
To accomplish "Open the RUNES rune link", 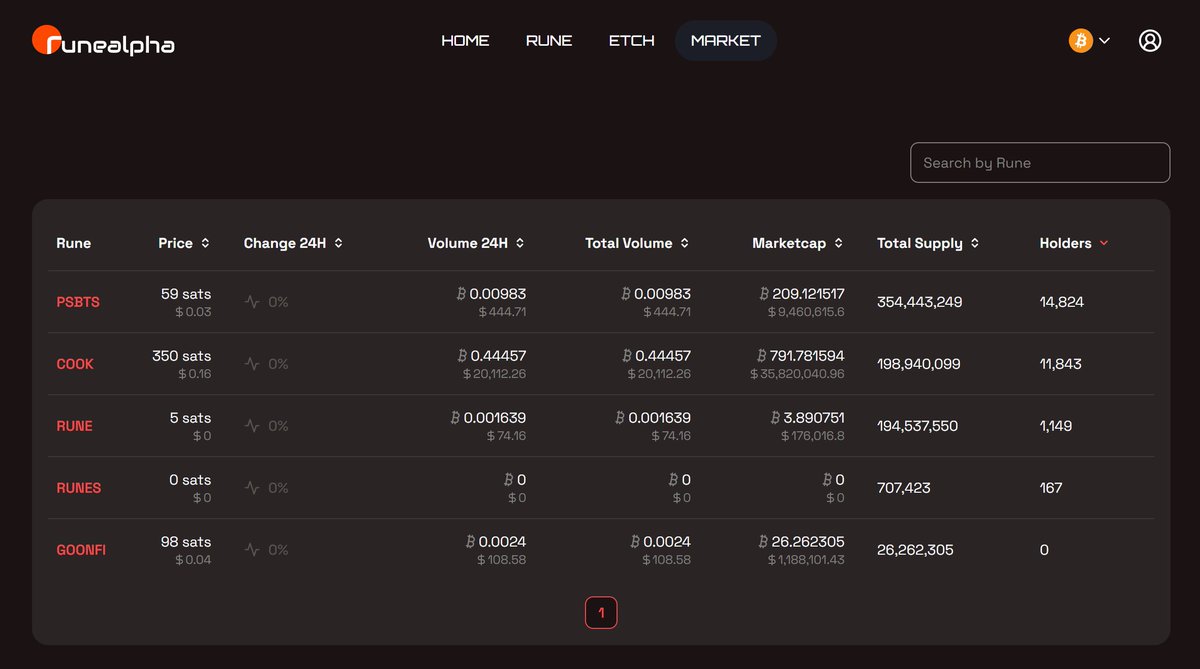I will 79,488.
